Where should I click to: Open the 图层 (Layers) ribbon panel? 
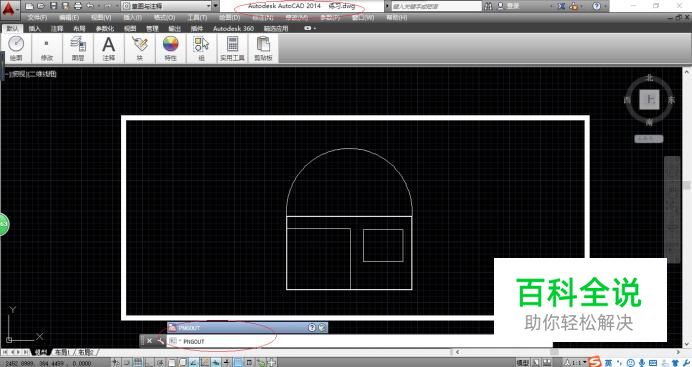pyautogui.click(x=78, y=48)
